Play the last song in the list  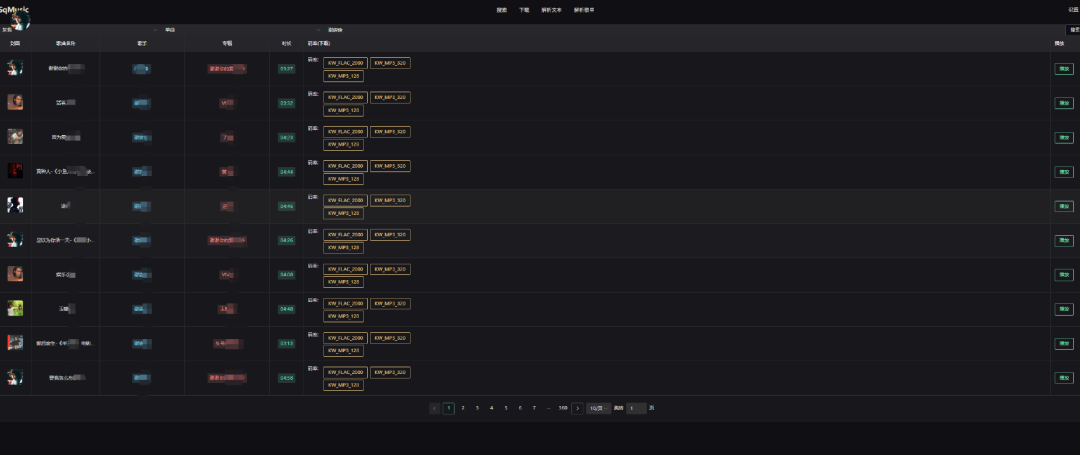click(1063, 378)
